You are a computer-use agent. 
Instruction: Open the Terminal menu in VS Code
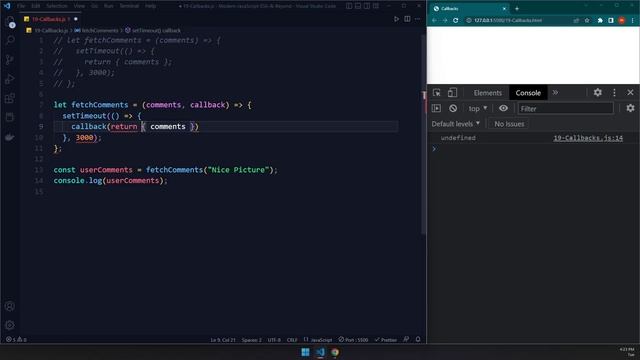(129, 6)
